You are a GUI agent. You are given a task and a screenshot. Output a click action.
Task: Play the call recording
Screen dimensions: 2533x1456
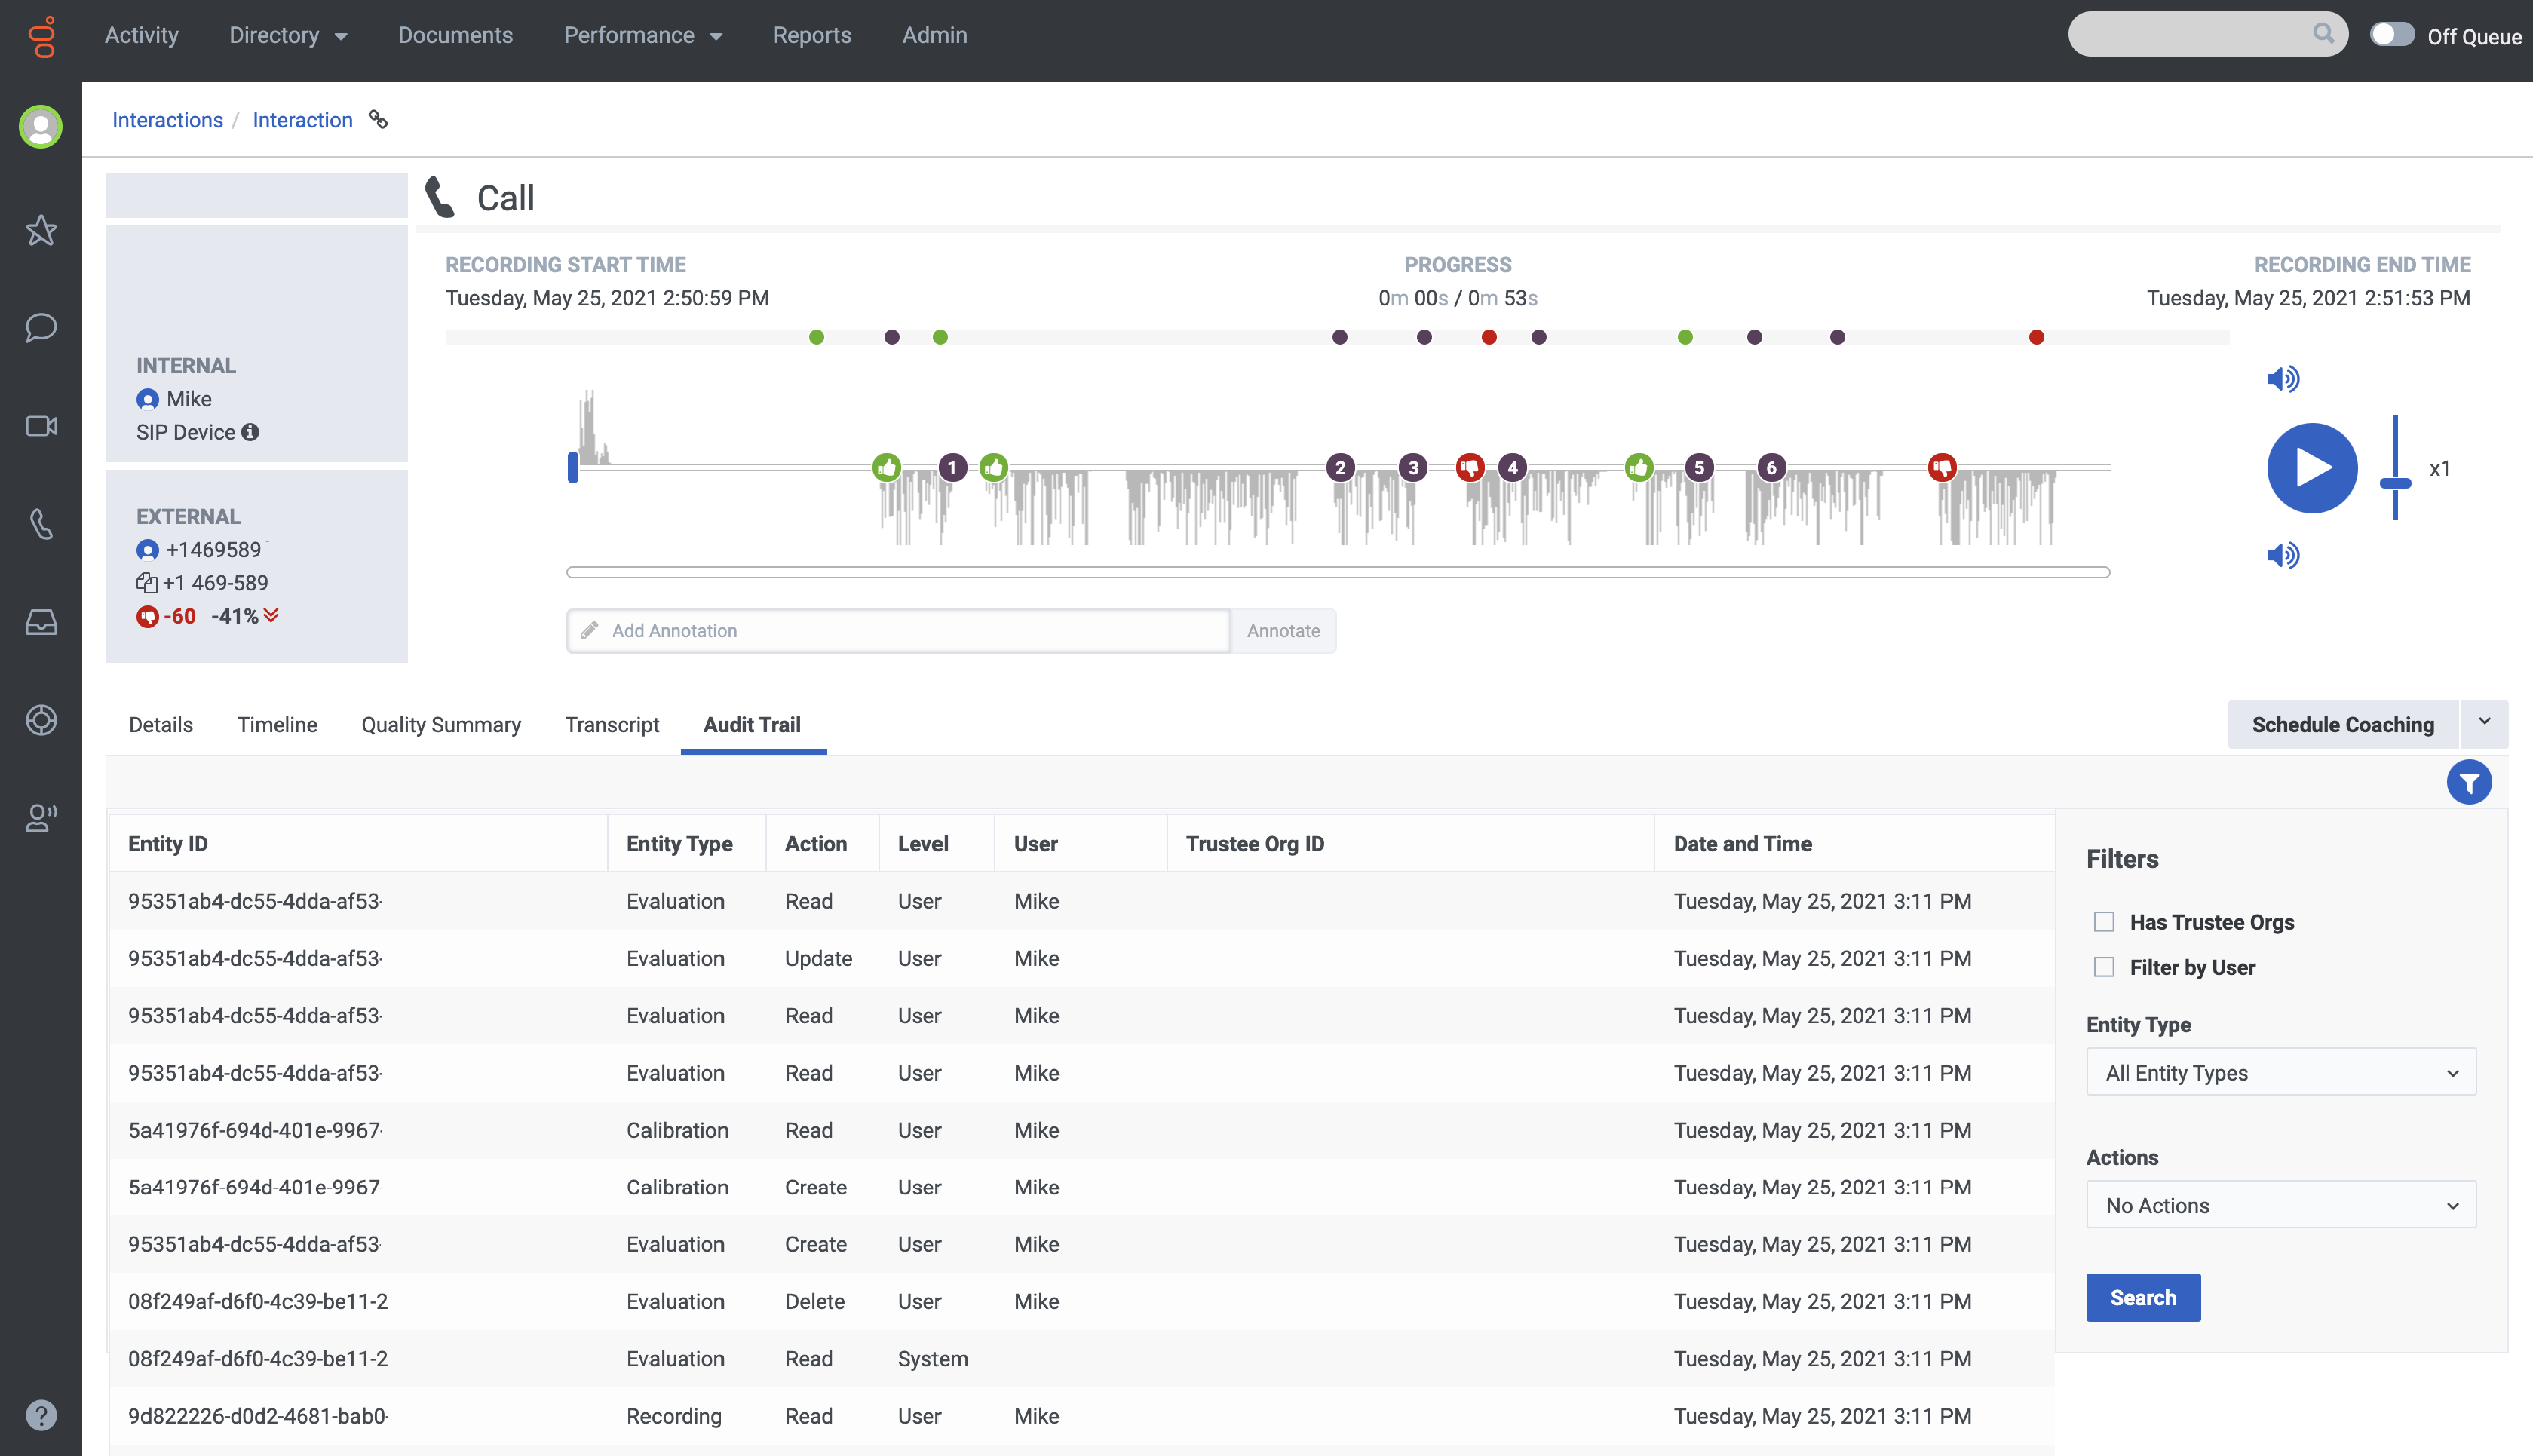(x=2312, y=468)
